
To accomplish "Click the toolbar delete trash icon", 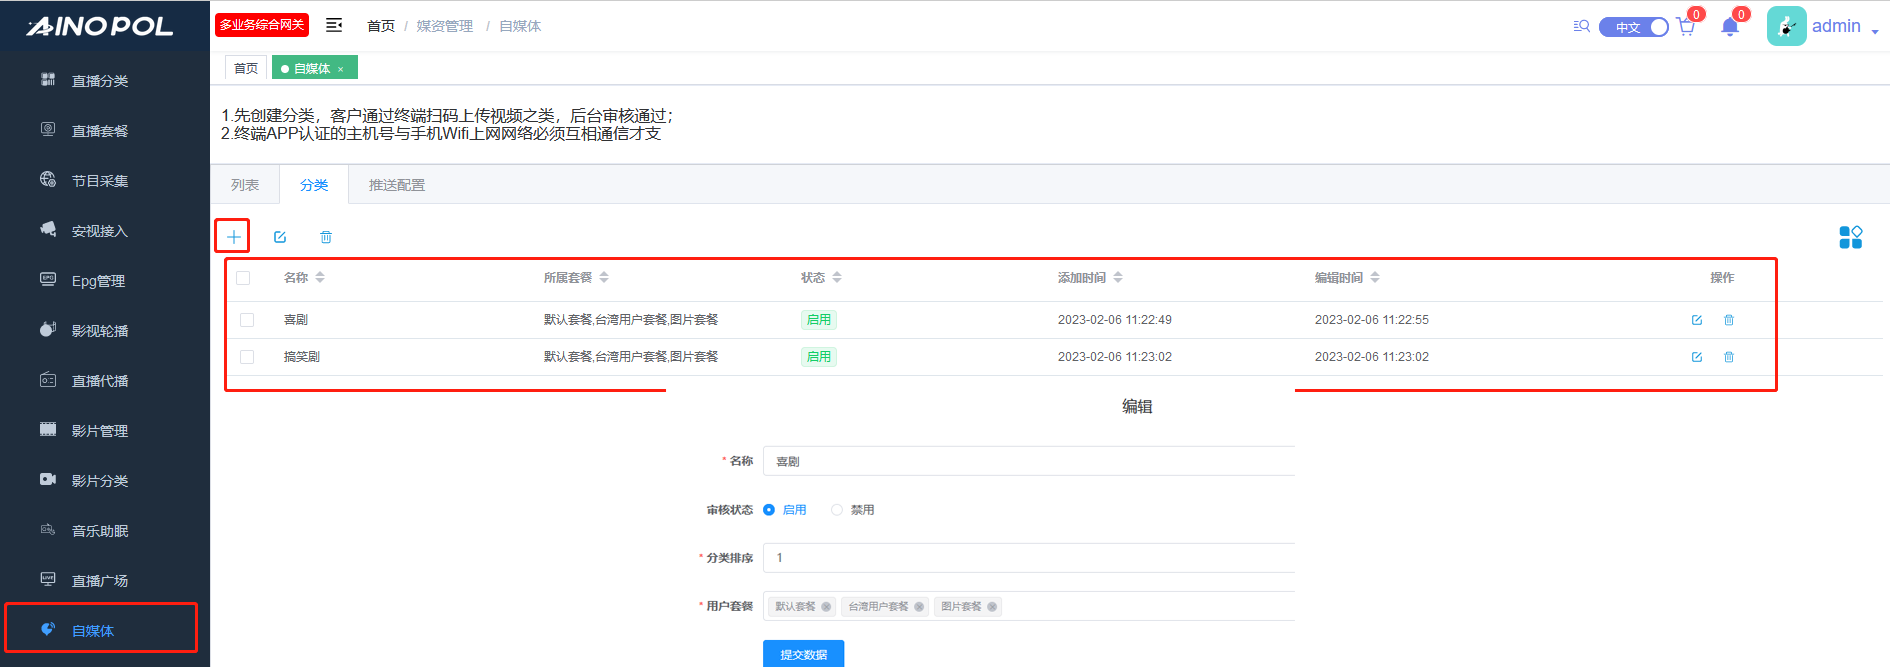I will (326, 237).
